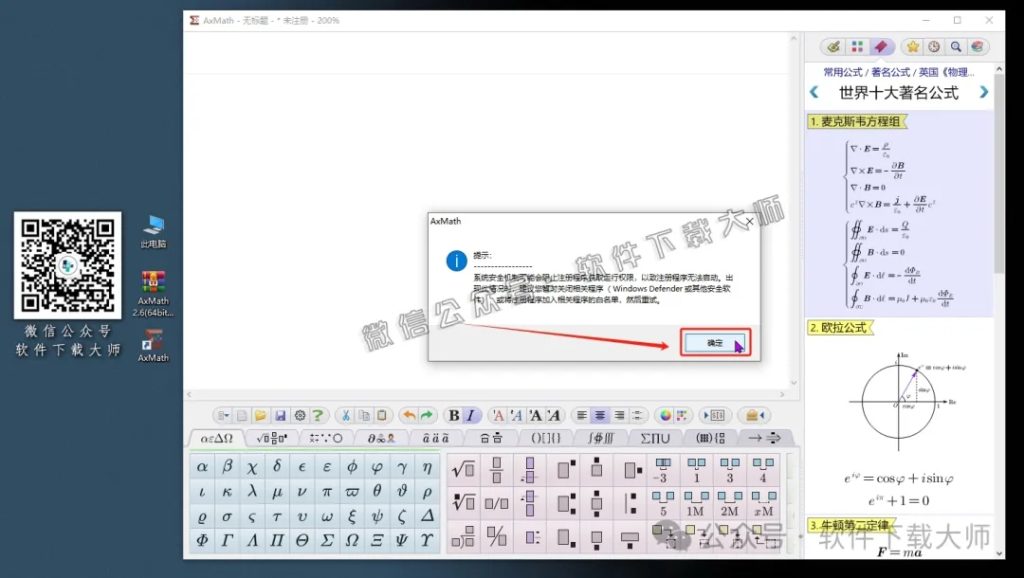Open the Help question mark icon

pos(320,415)
